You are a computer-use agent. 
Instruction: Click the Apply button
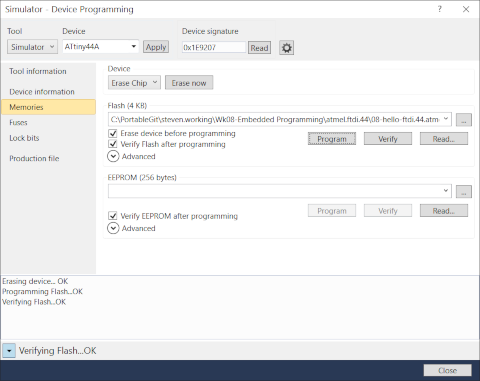pyautogui.click(x=156, y=47)
